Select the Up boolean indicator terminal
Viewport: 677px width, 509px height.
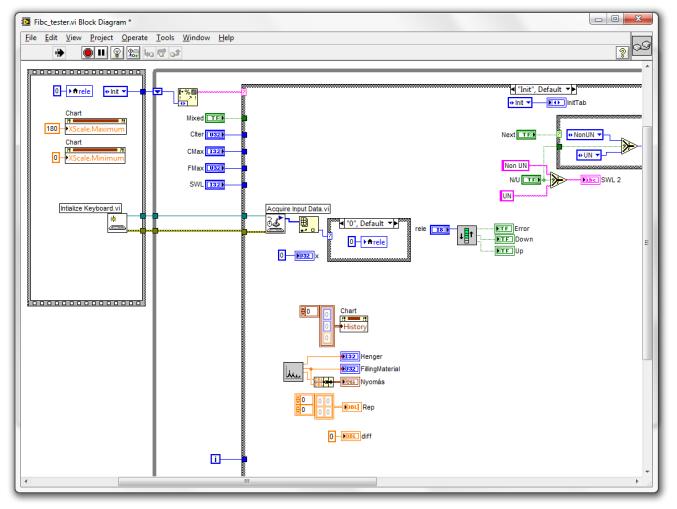(504, 250)
